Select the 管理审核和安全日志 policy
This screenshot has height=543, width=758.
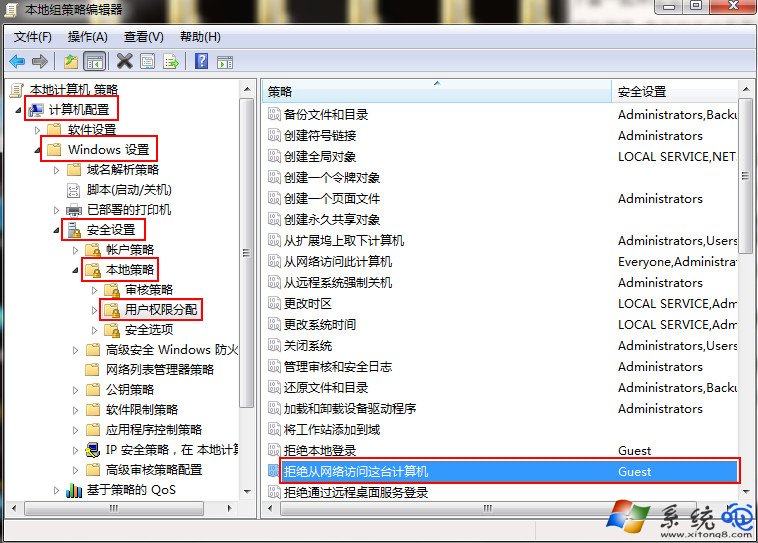(337, 367)
